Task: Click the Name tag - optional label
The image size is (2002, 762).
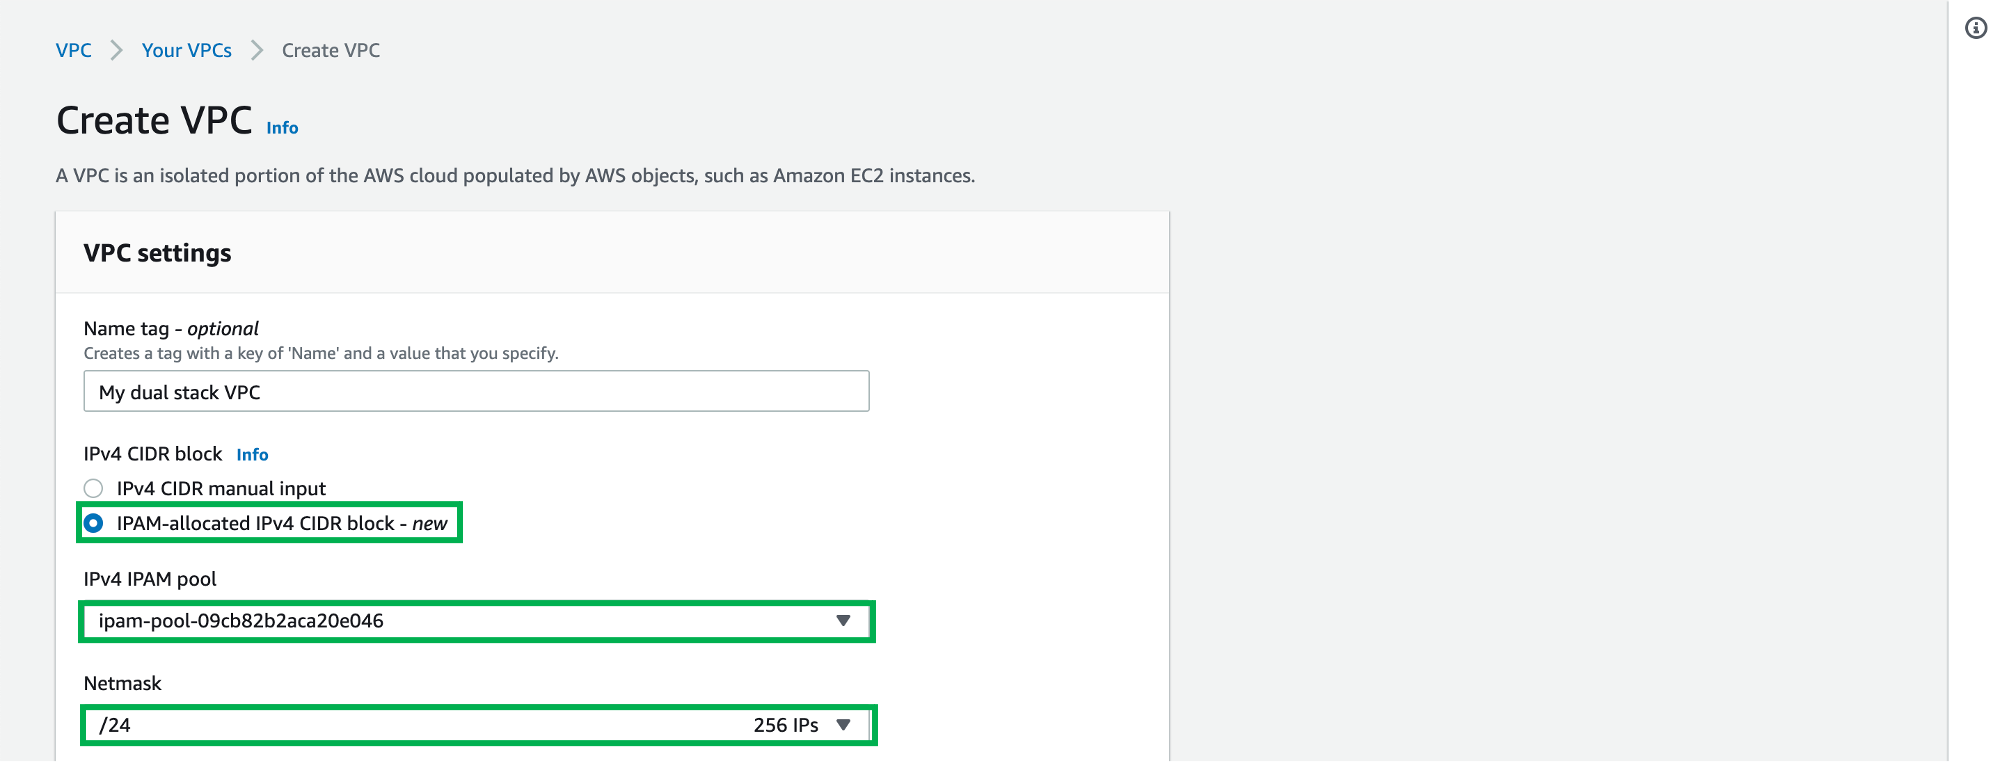Action: click(171, 328)
